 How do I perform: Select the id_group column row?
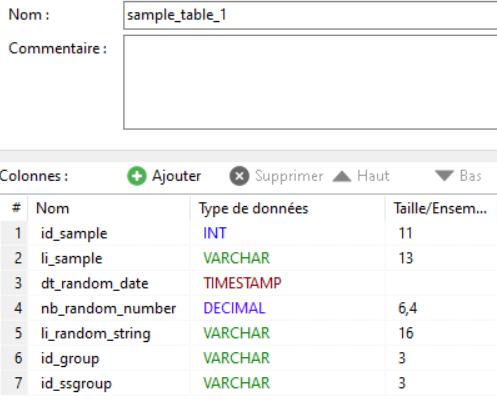[248, 358]
